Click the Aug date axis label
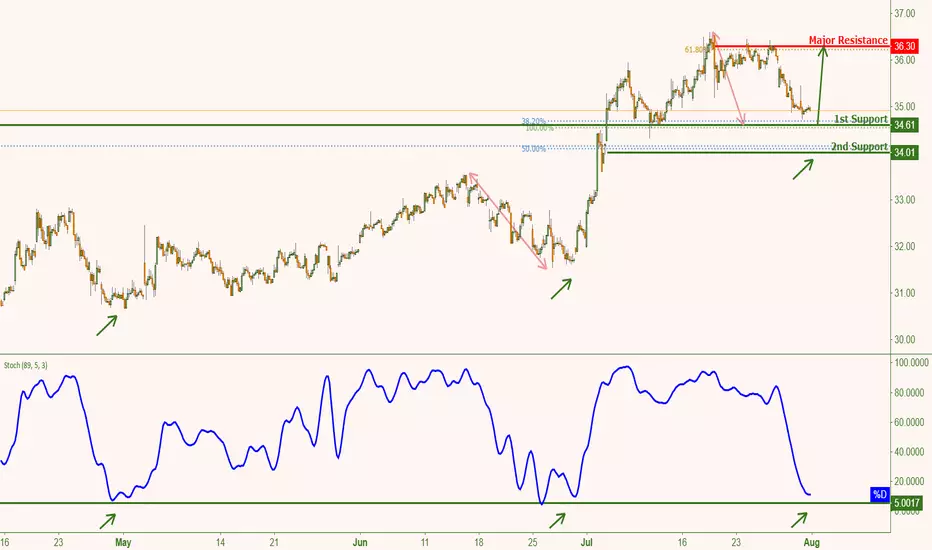The image size is (932, 550). point(811,542)
